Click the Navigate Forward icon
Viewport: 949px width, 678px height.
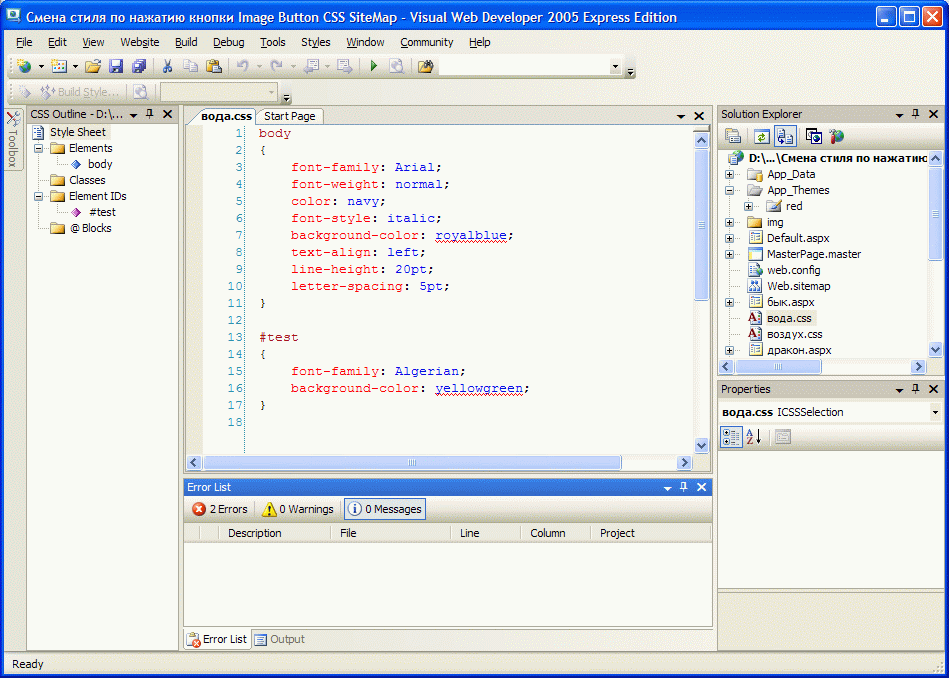(344, 66)
